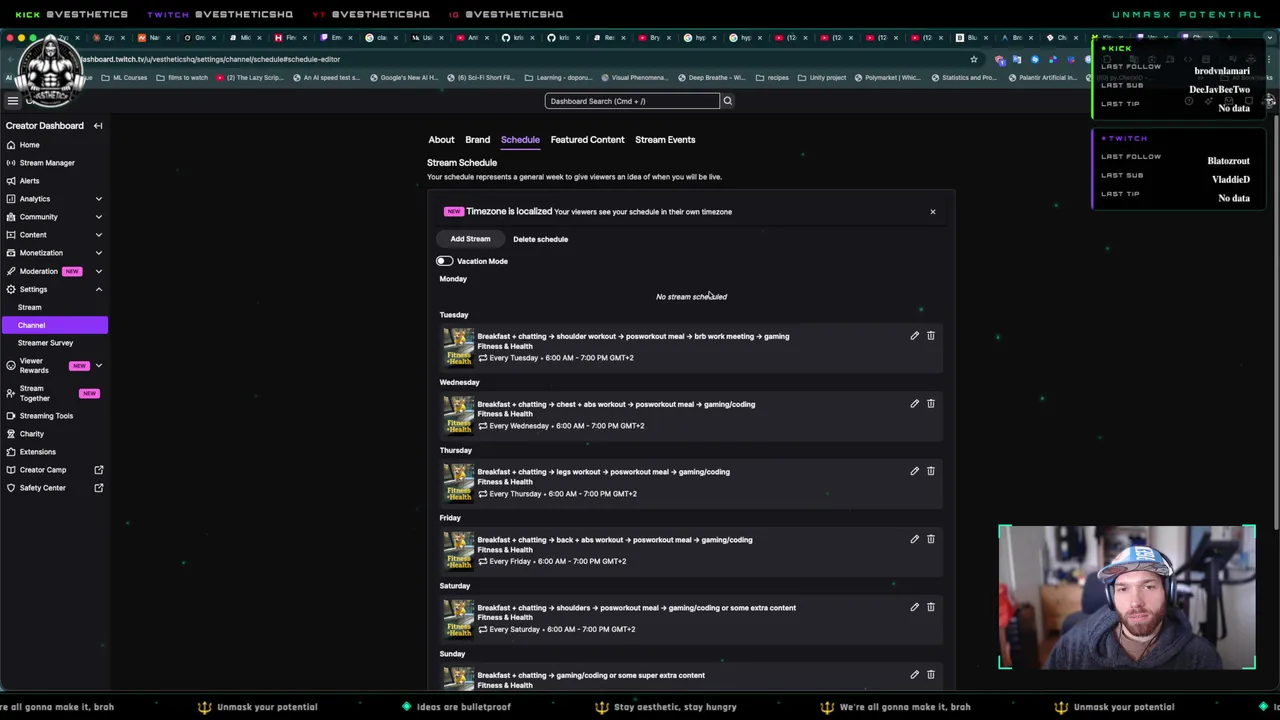The width and height of the screenshot is (1280, 720).
Task: Open Stream under Settings
Action: (29, 307)
